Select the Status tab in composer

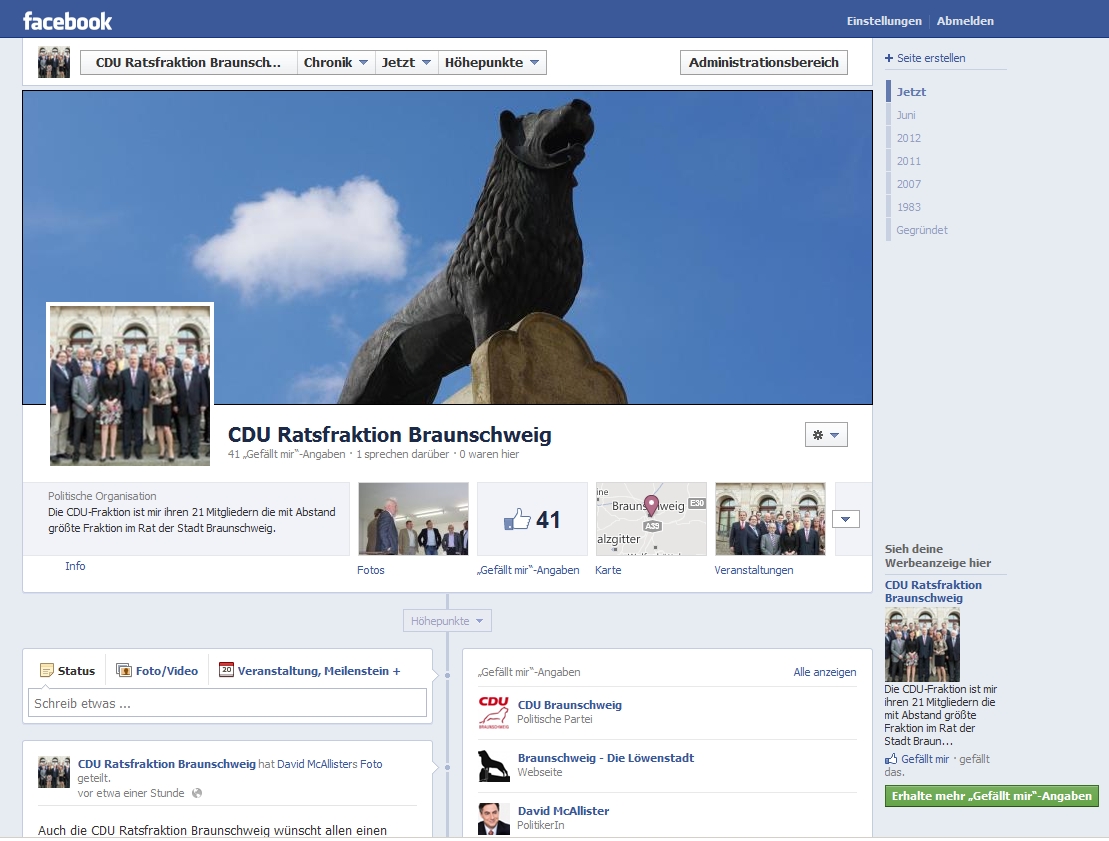[x=67, y=671]
